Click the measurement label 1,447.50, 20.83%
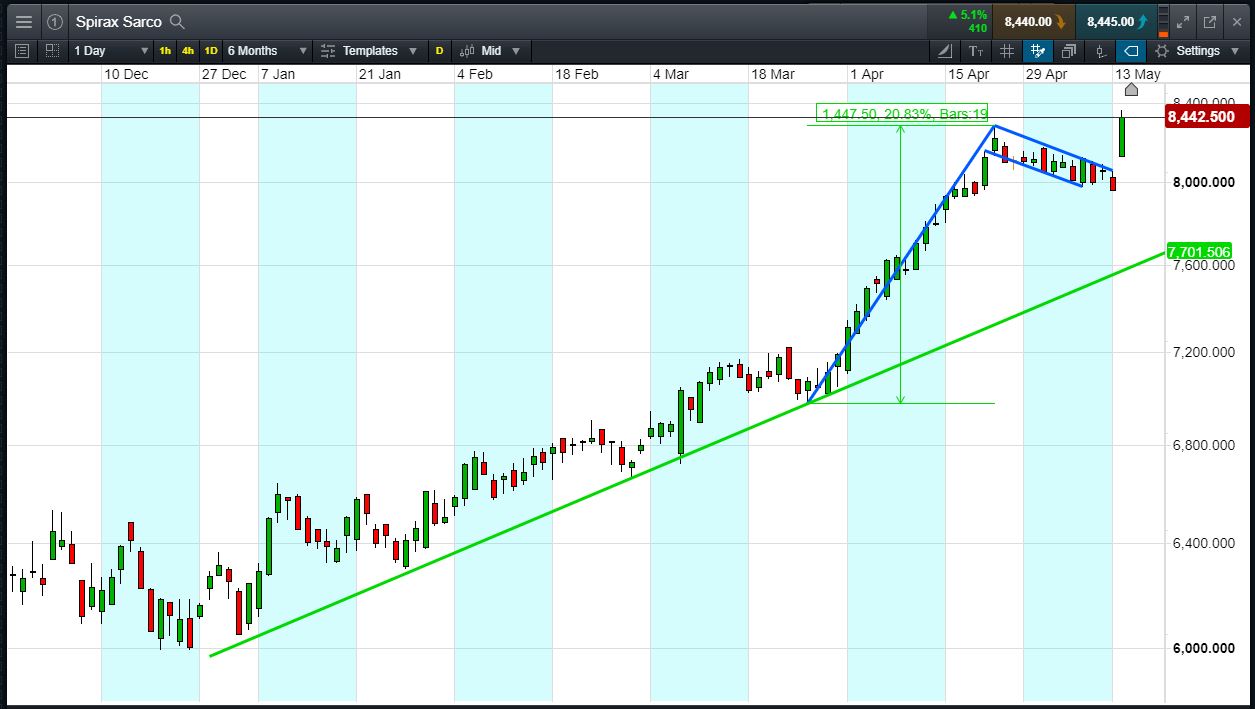The height and width of the screenshot is (709, 1255). click(903, 115)
